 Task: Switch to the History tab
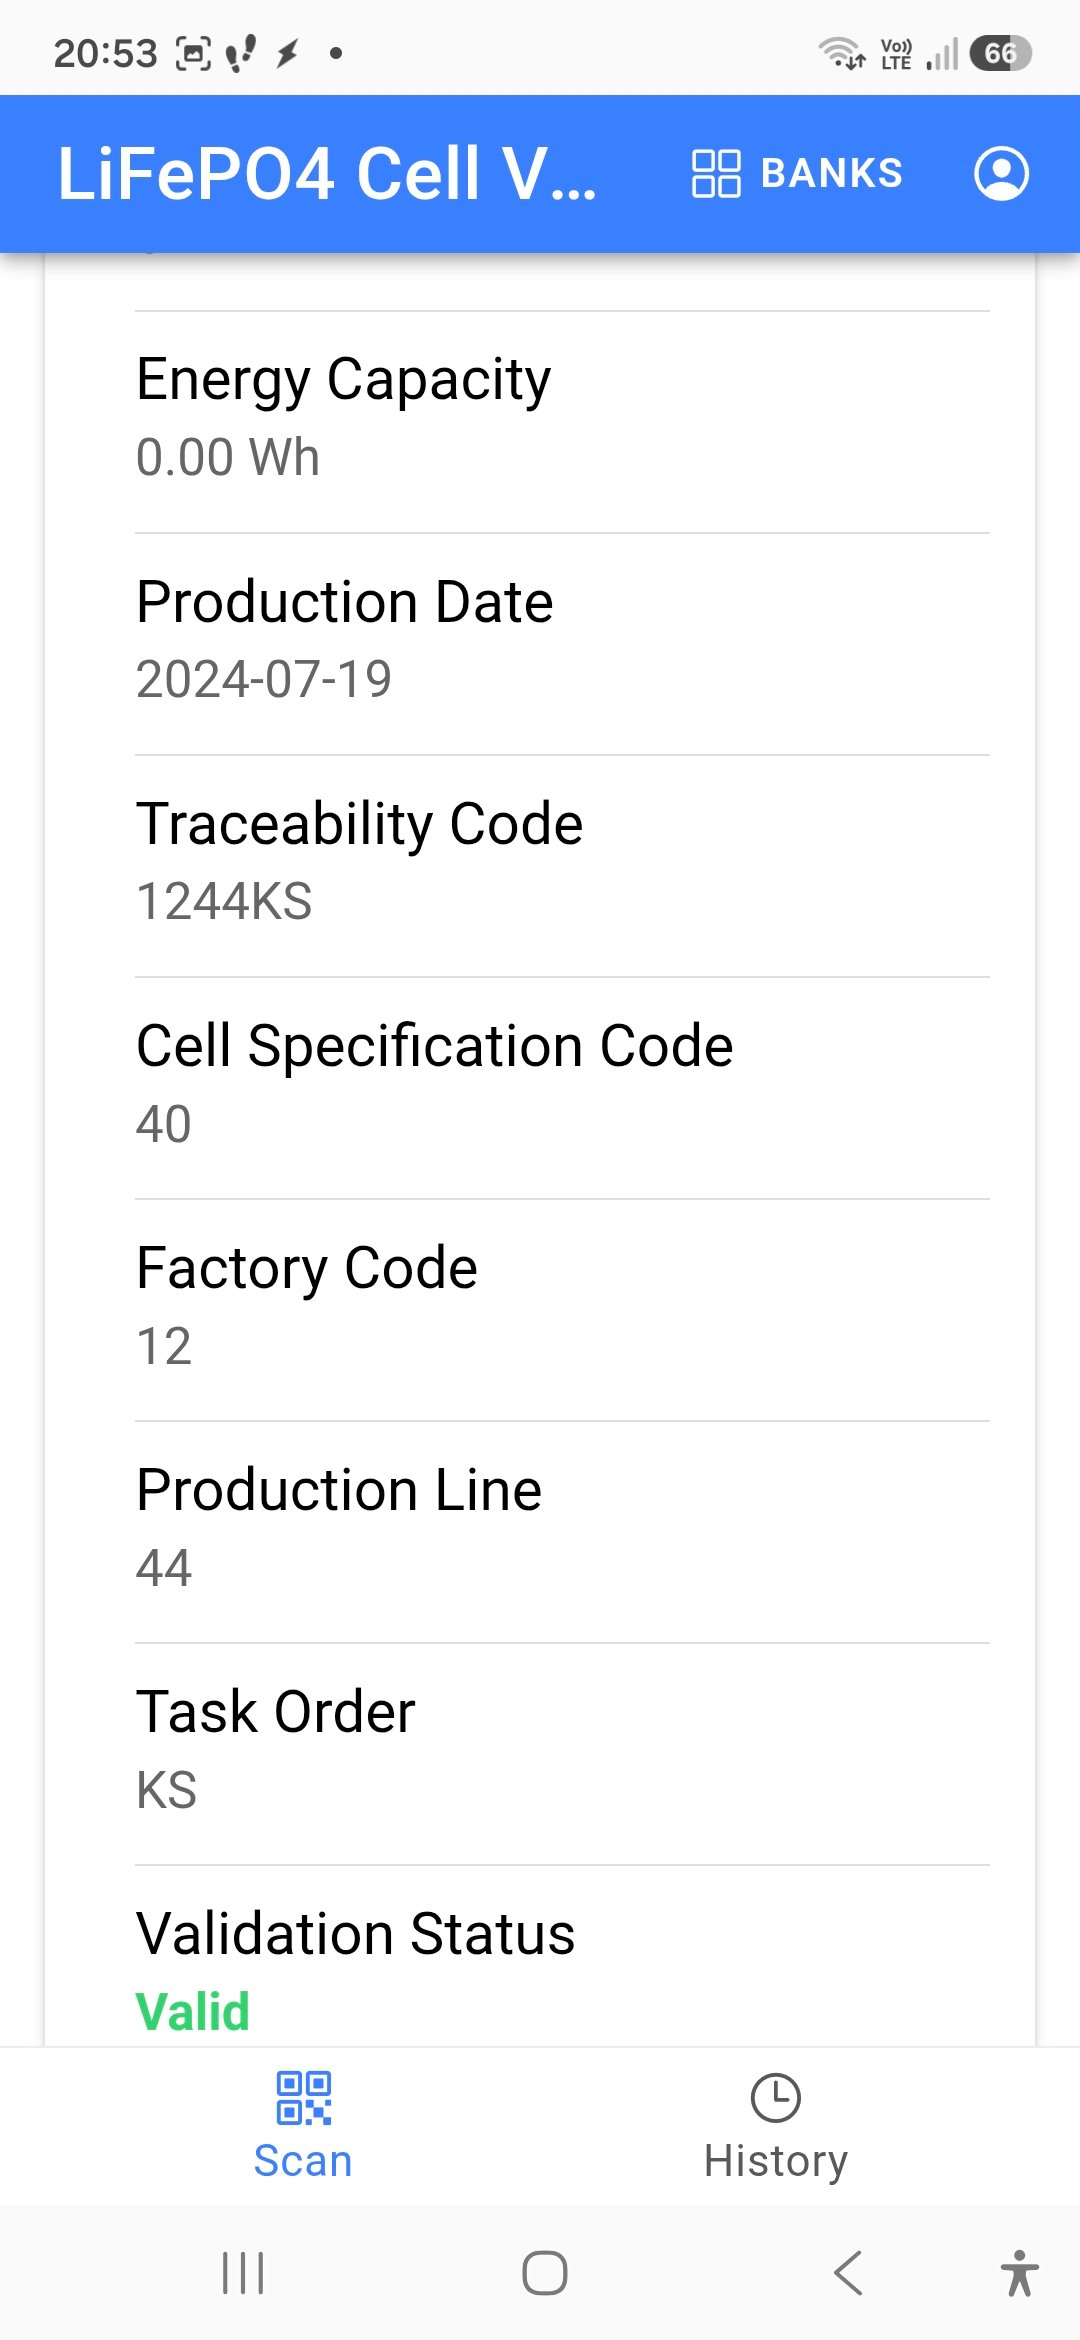(775, 2125)
